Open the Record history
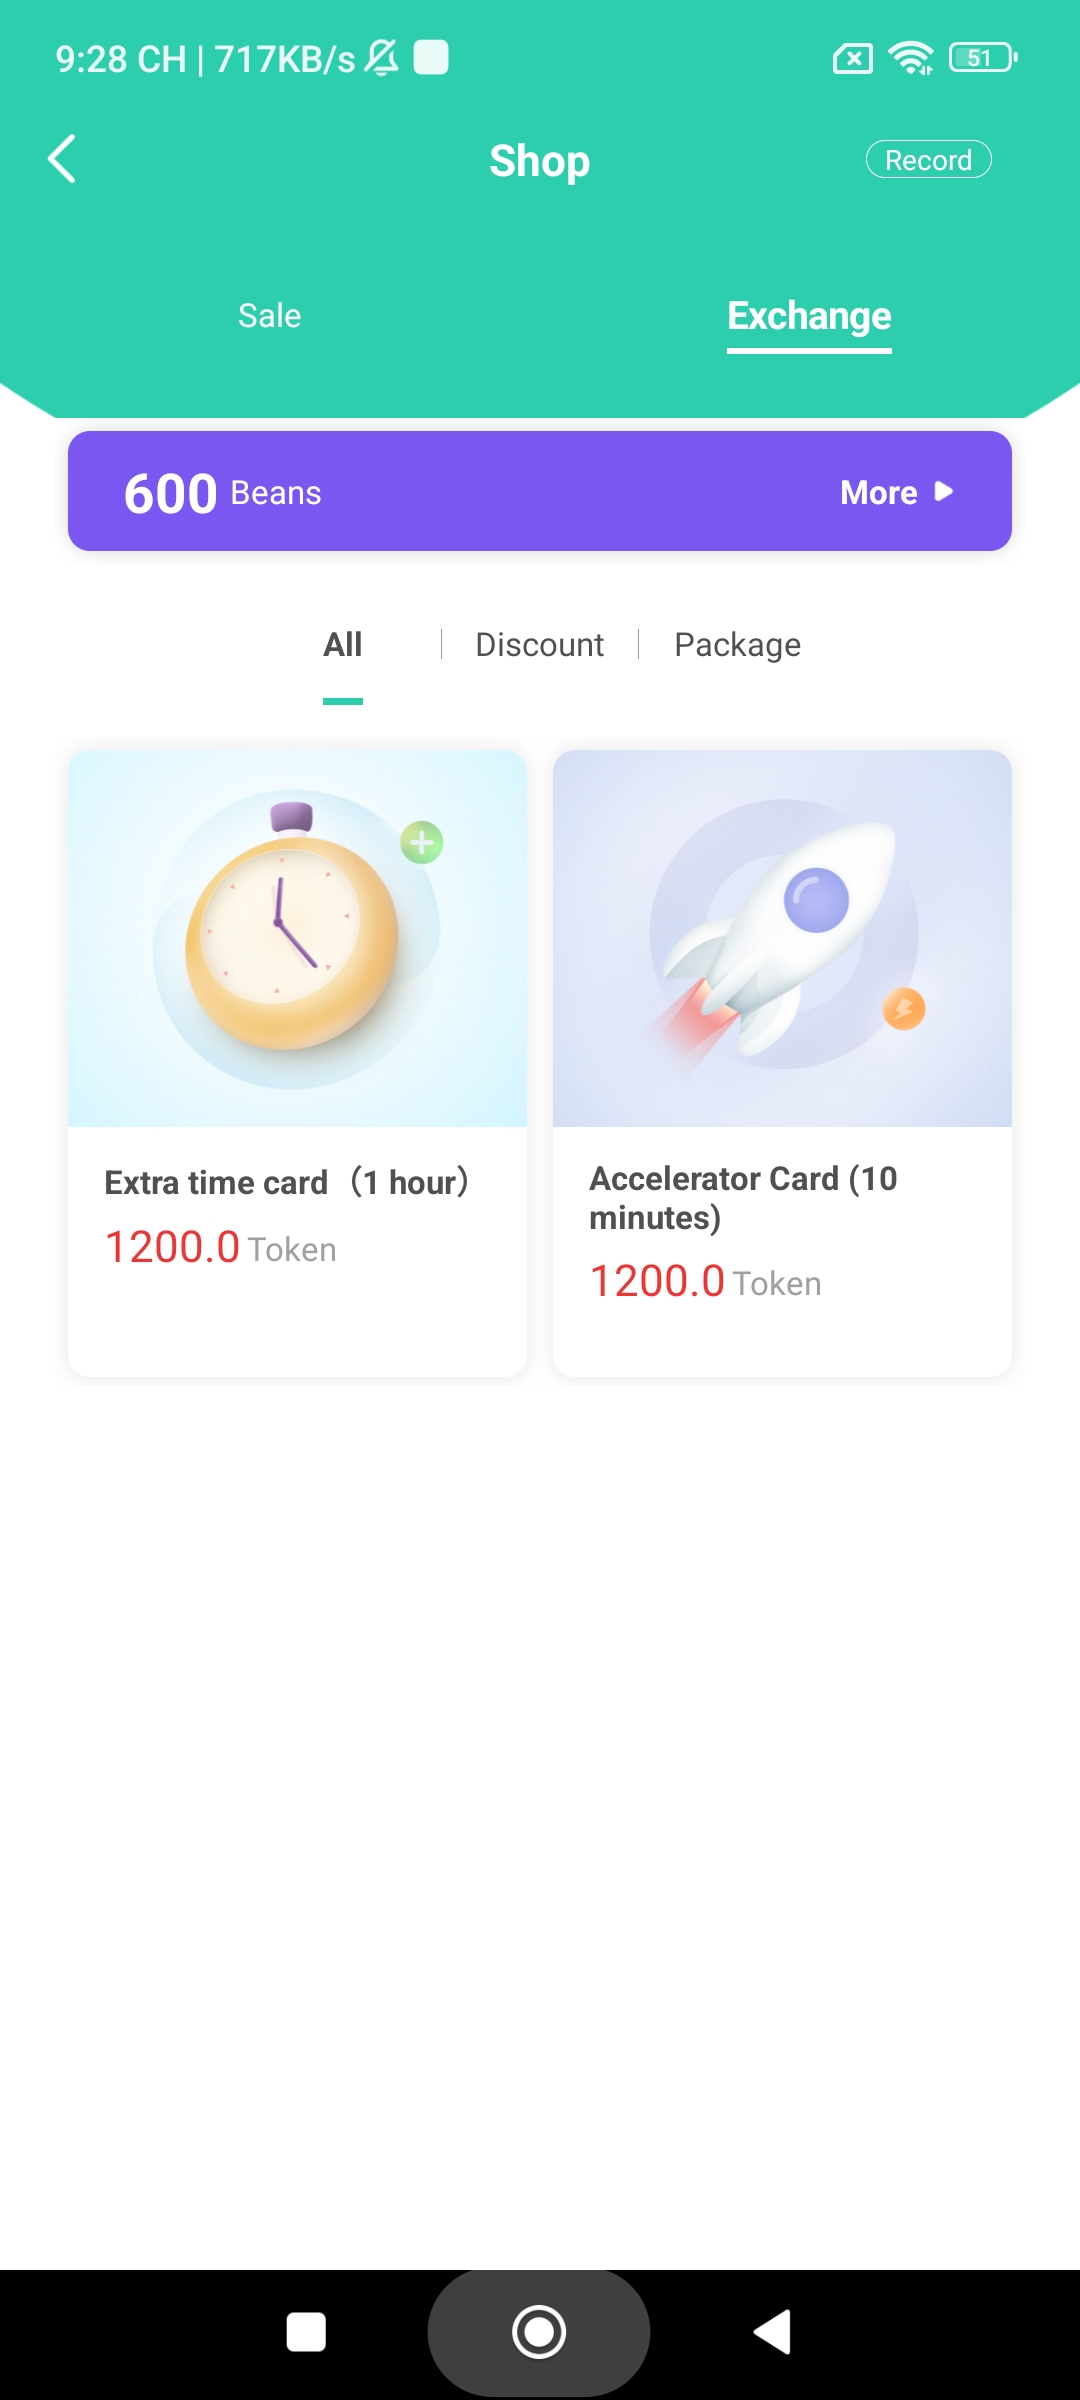 928,160
